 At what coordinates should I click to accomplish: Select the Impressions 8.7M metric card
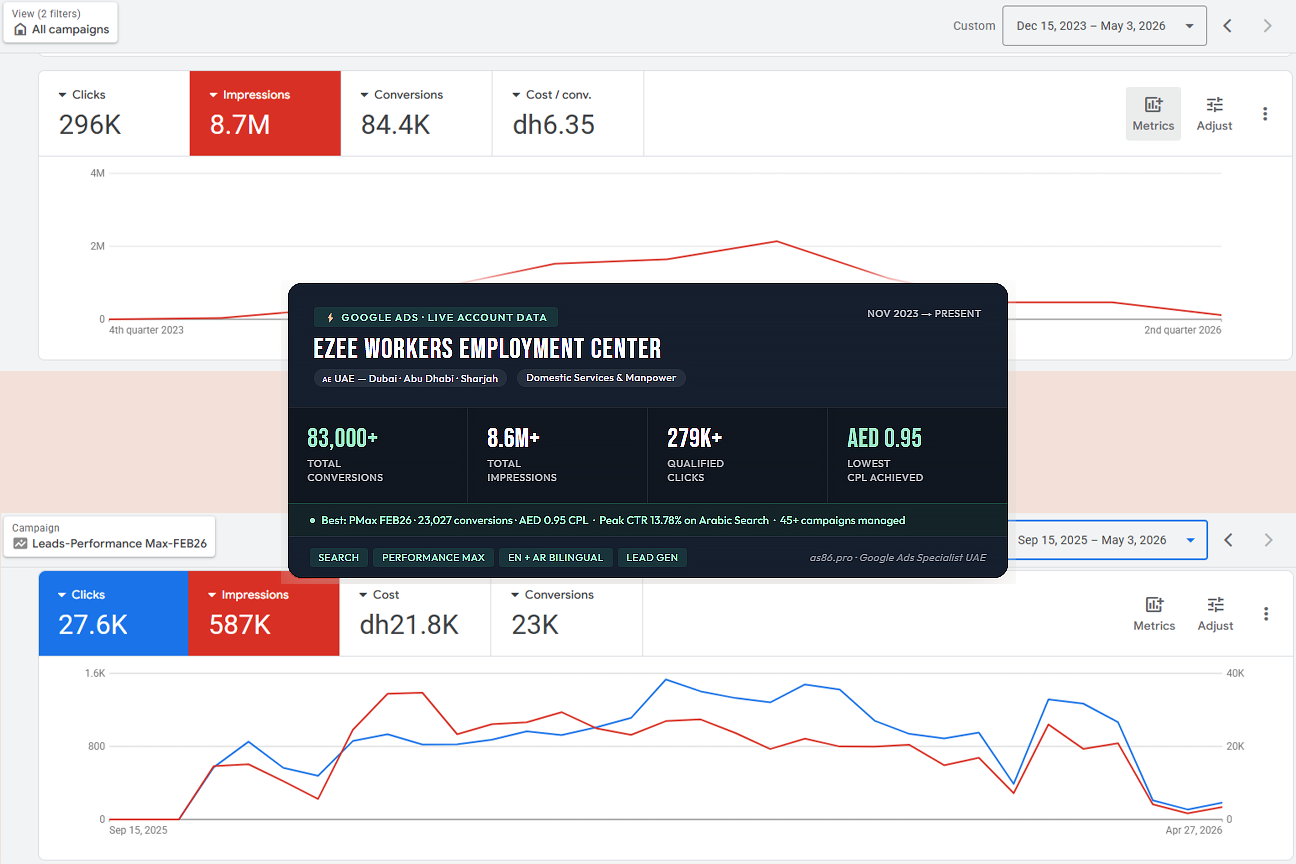pyautogui.click(x=265, y=113)
